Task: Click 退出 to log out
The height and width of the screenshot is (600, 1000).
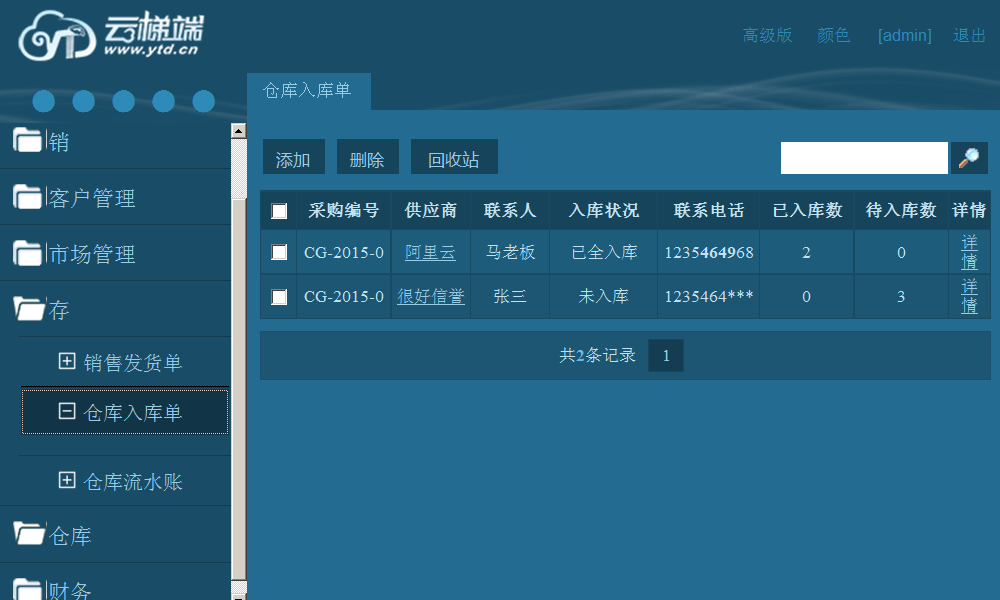Action: [x=969, y=35]
